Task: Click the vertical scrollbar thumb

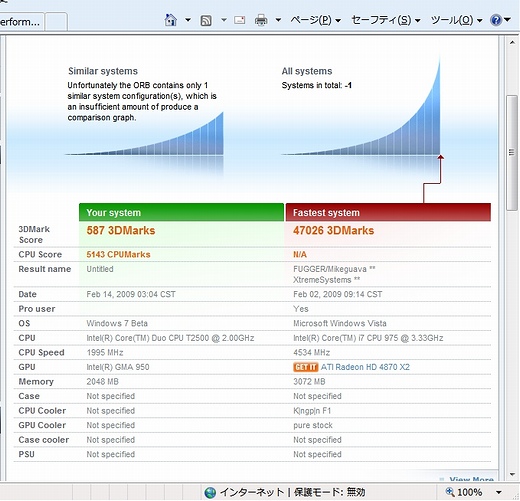Action: pos(512,153)
